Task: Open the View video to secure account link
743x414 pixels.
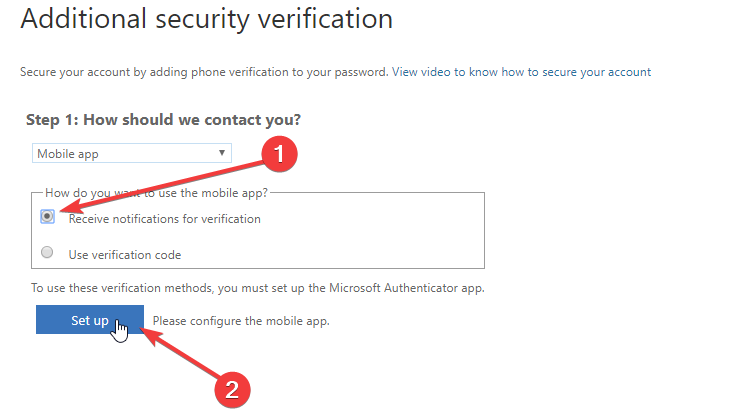Action: [521, 72]
